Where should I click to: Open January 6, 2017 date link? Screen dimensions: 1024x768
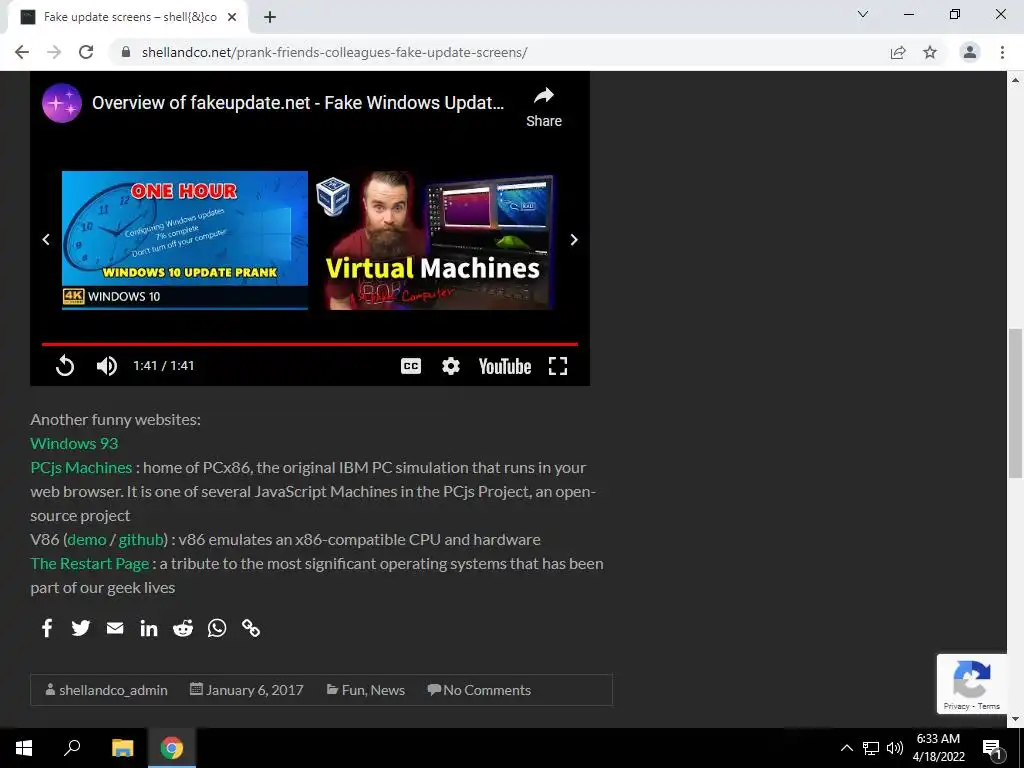click(255, 690)
